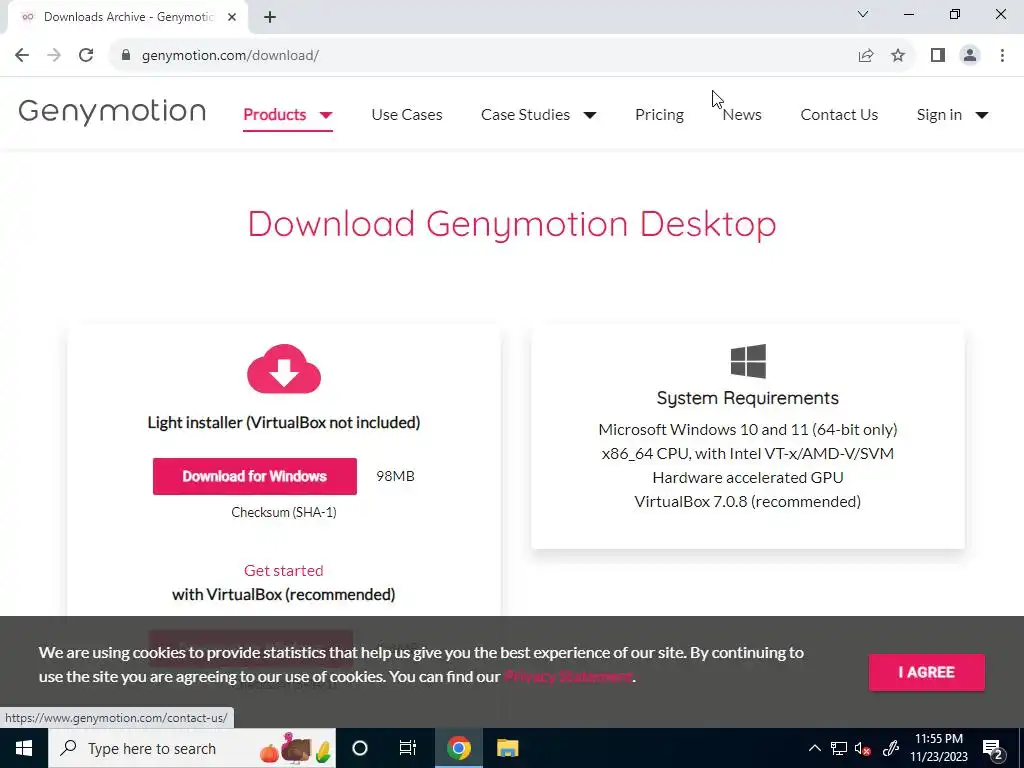Bookmark this page with star icon
The width and height of the screenshot is (1024, 768).
[898, 56]
